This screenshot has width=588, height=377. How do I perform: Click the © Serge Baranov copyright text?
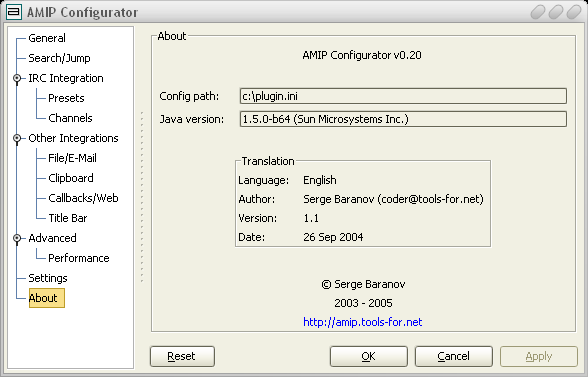point(363,284)
